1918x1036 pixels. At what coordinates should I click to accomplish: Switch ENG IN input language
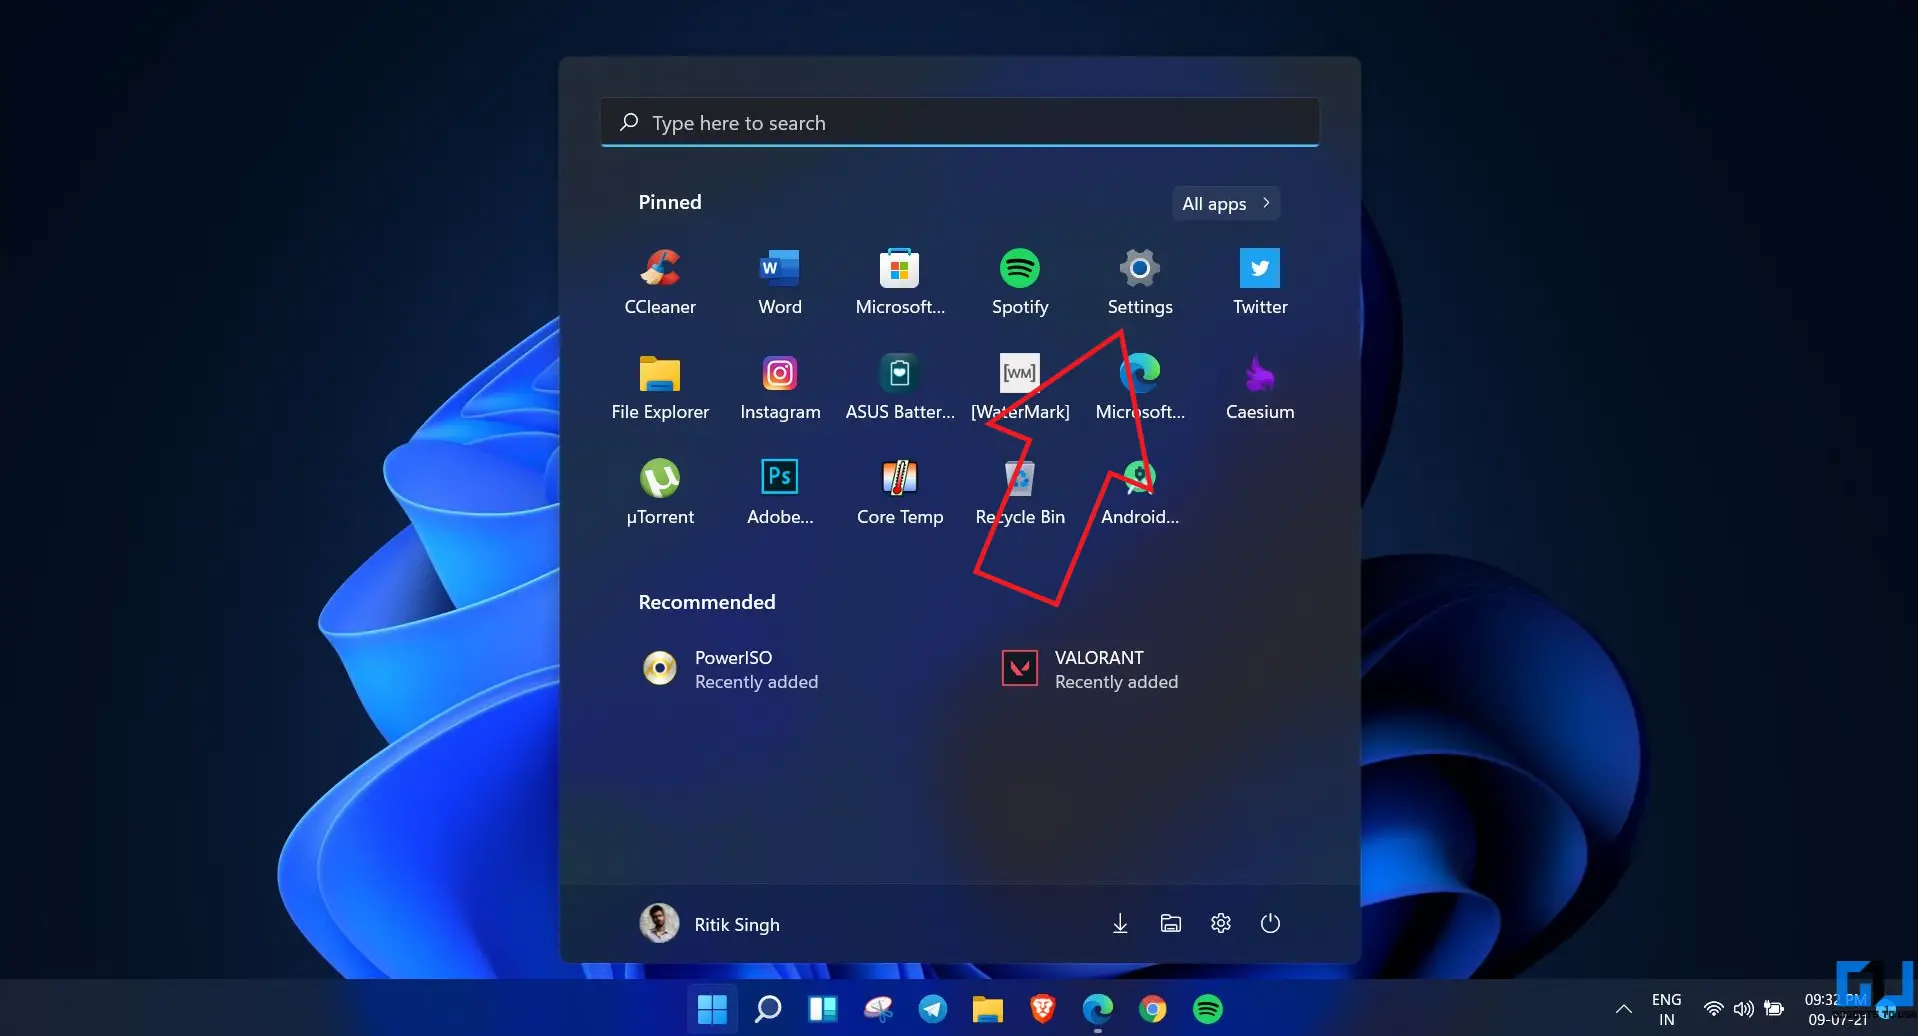(1666, 1009)
